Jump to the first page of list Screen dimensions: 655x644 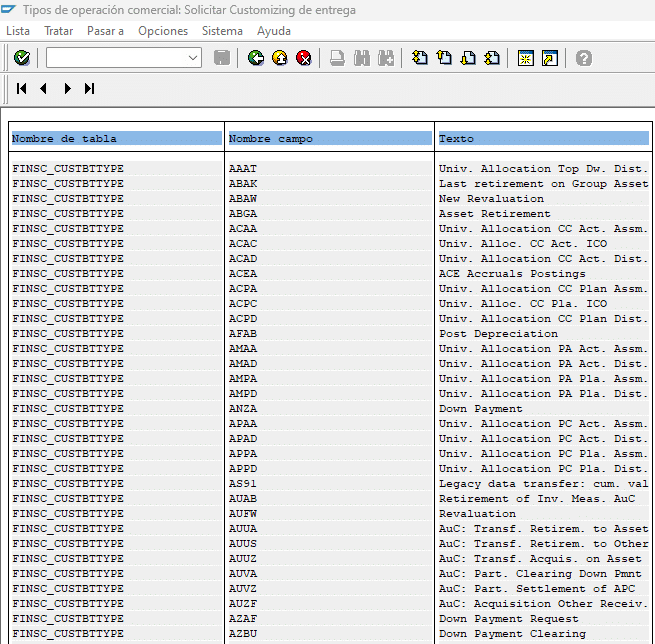pyautogui.click(x=22, y=89)
